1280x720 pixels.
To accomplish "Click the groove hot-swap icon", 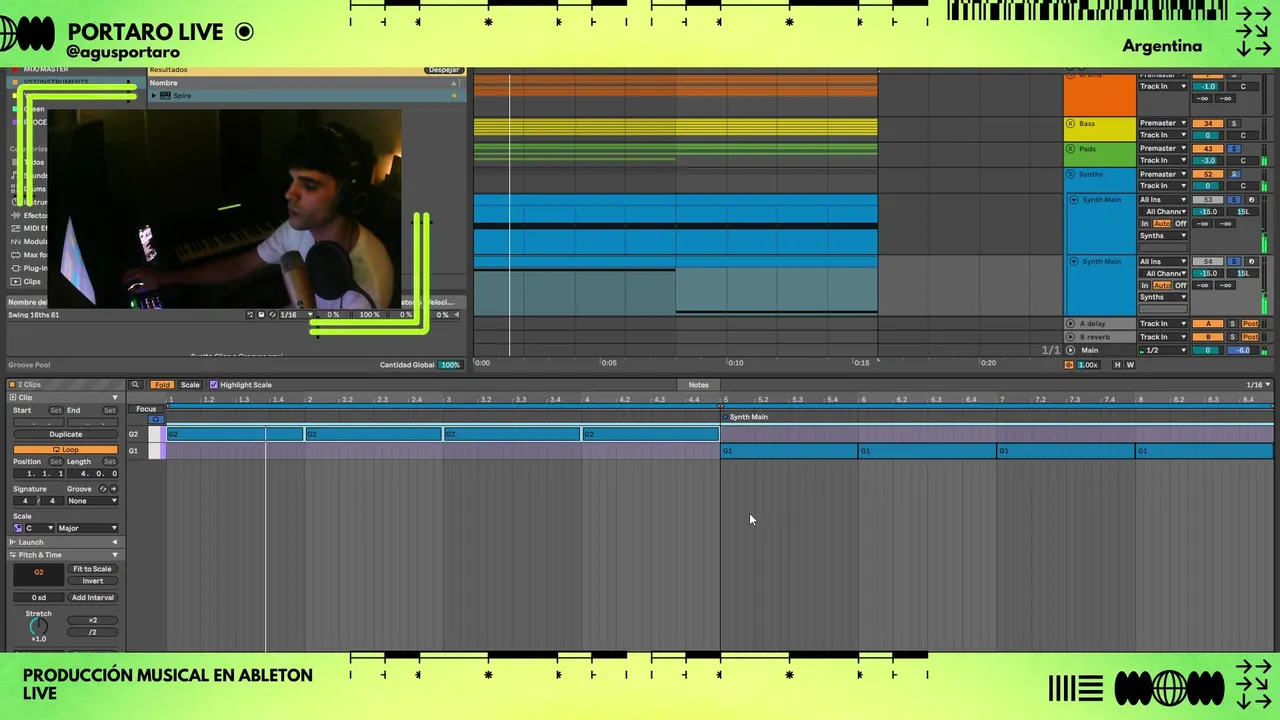I will [x=103, y=489].
